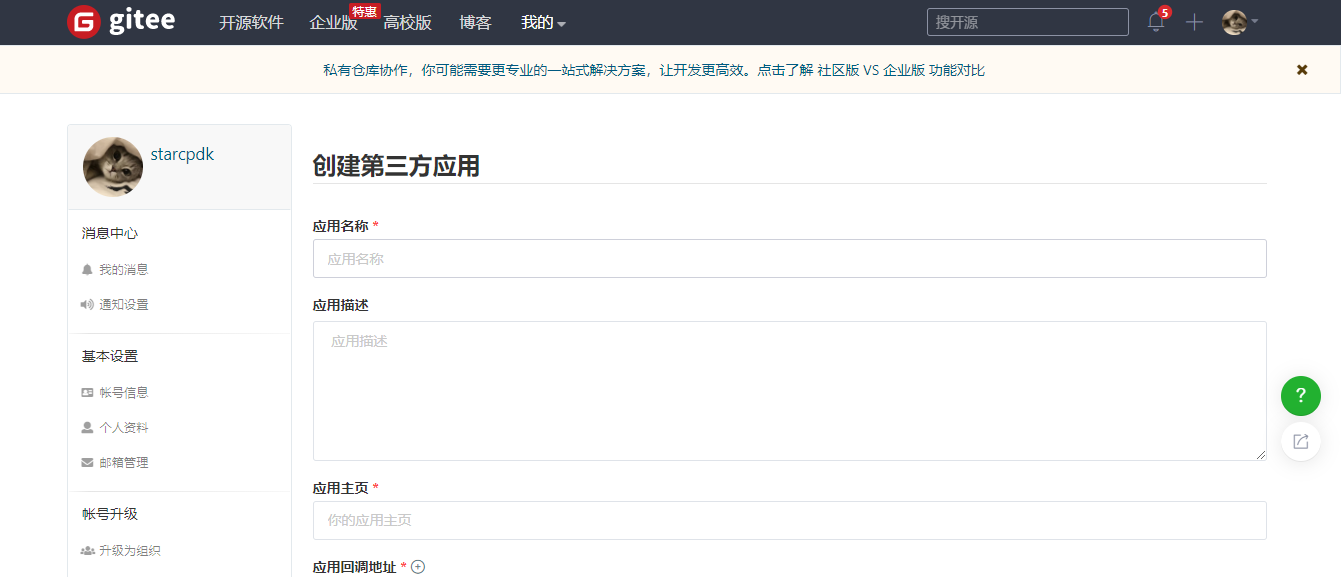
Task: Click into the 你的应用主页 input field
Action: coord(789,521)
